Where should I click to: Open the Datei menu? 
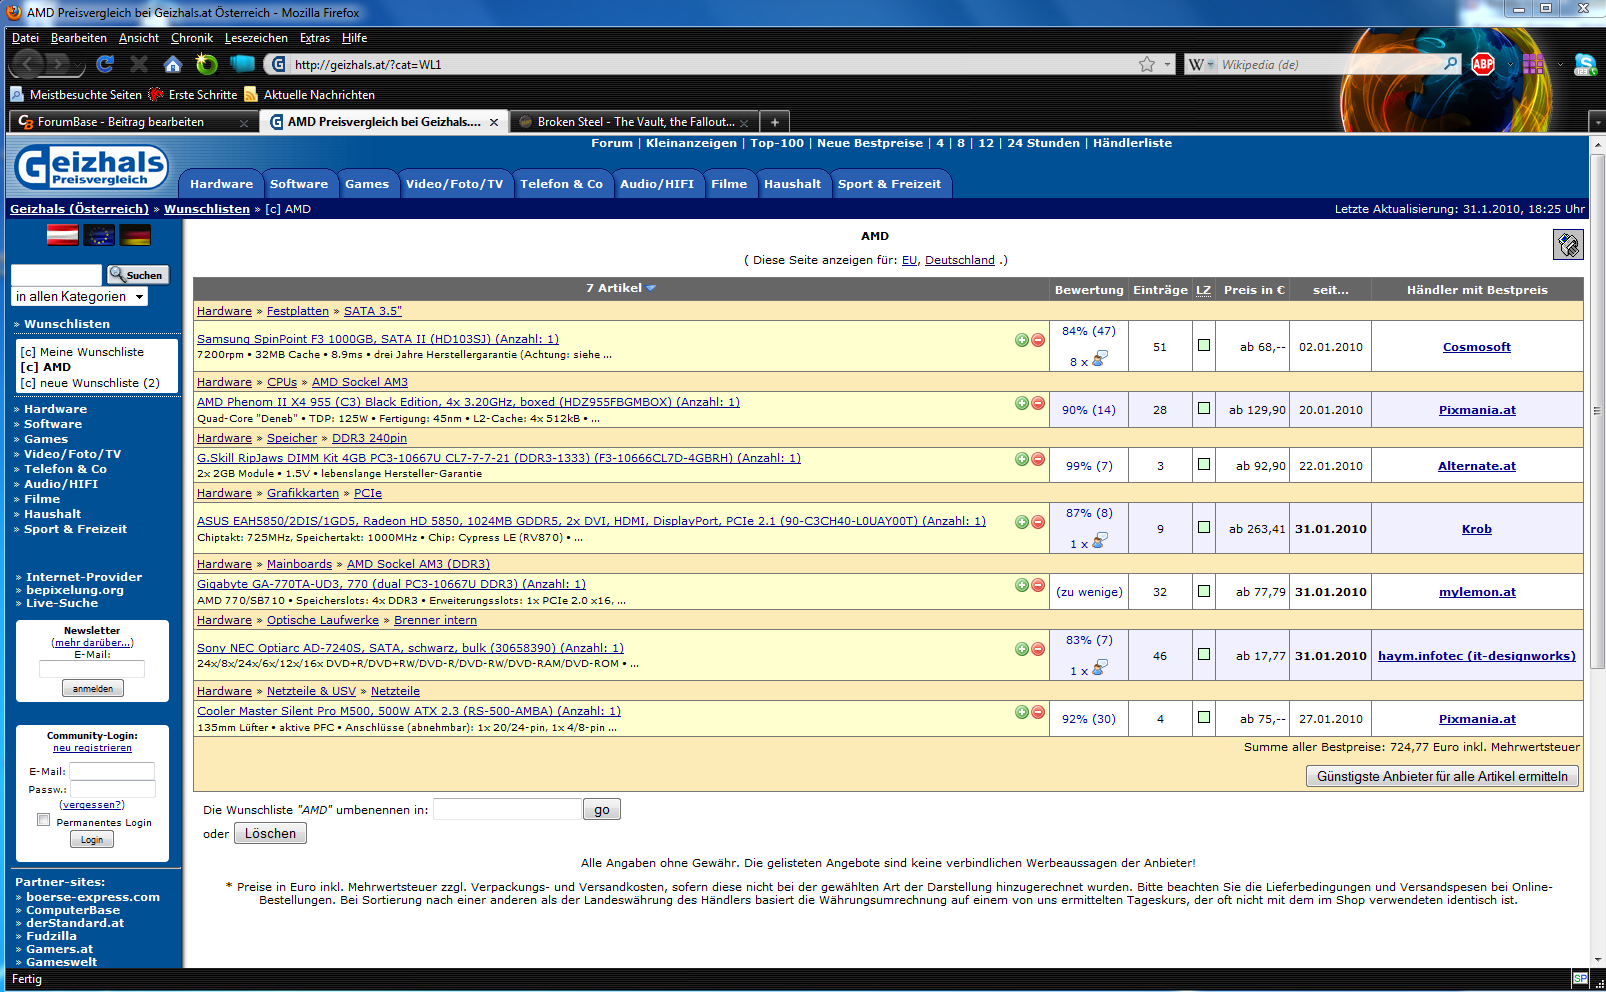coord(25,38)
